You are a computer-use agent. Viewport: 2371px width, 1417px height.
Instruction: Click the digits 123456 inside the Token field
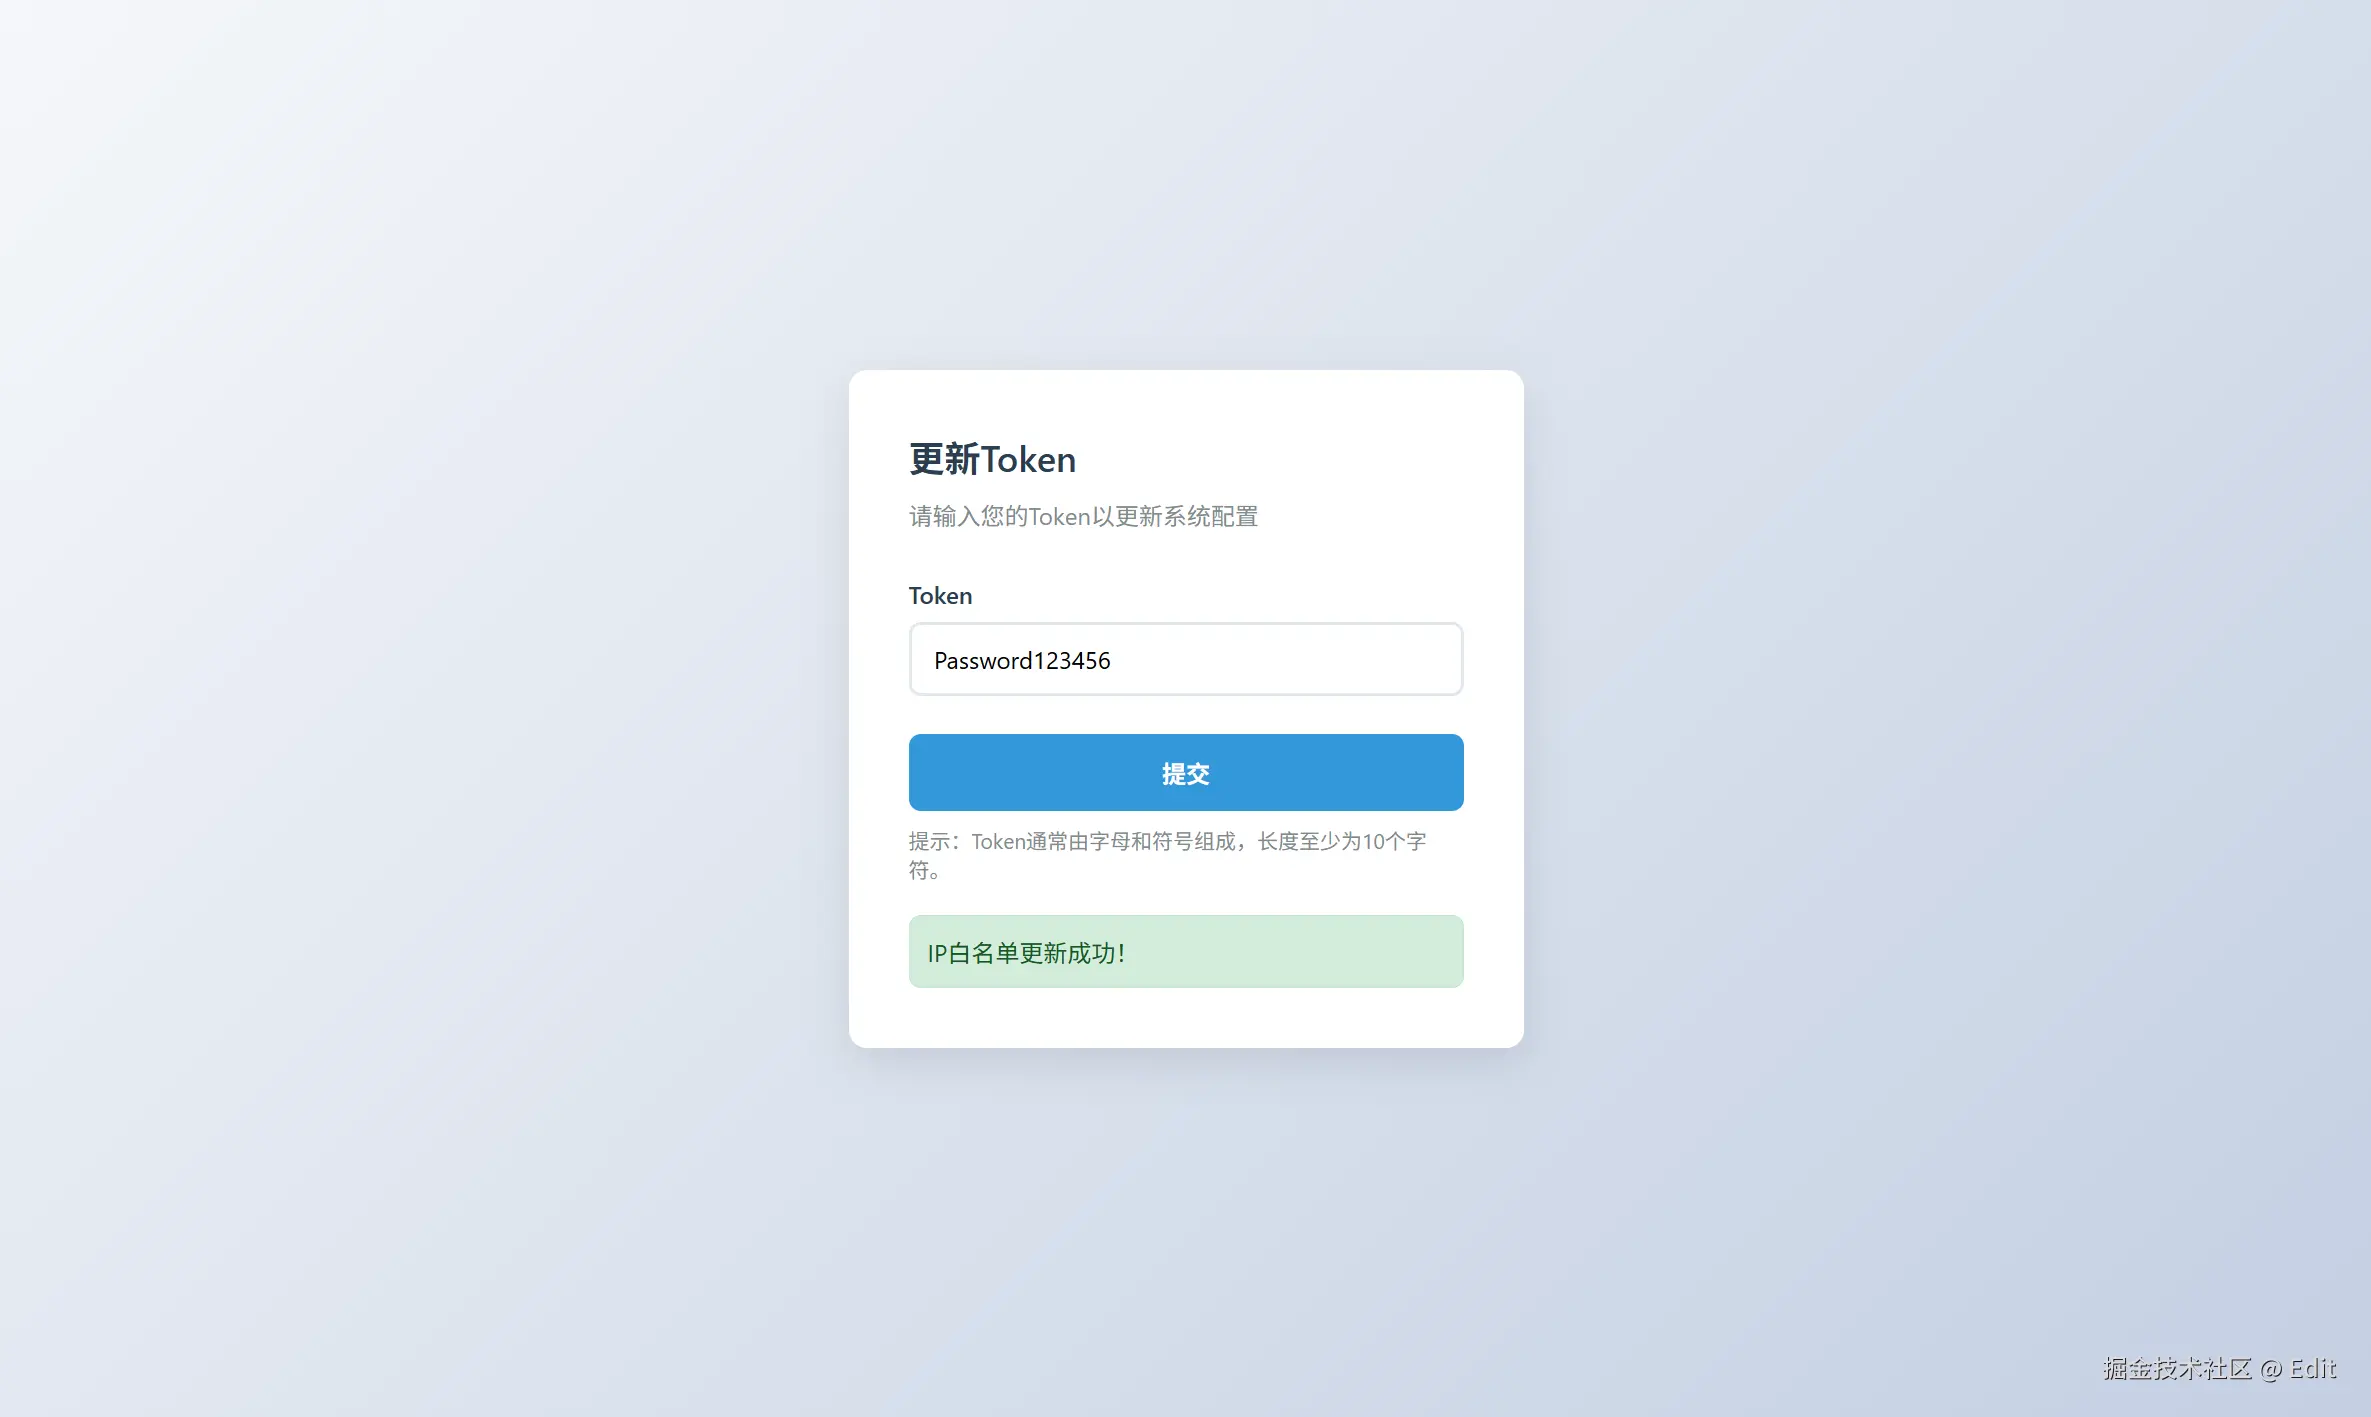tap(1072, 660)
